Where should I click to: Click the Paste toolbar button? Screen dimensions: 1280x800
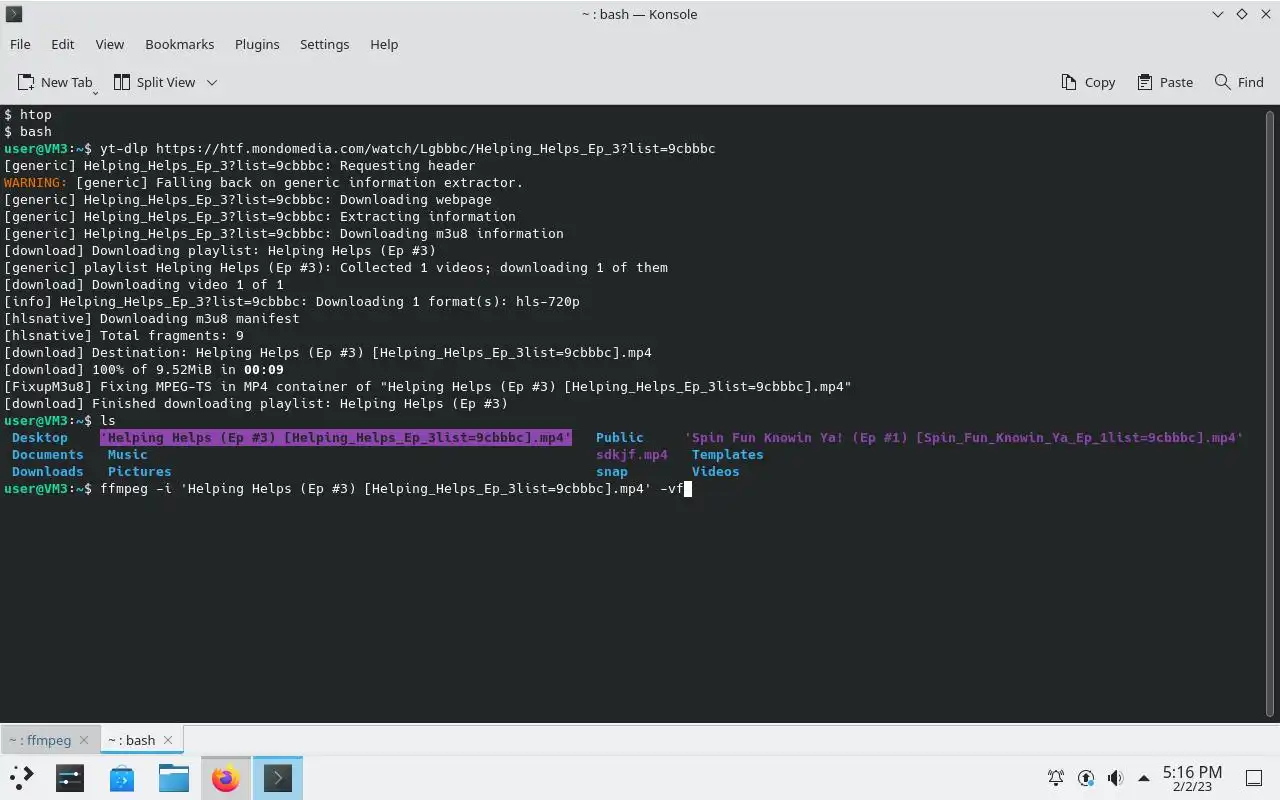tap(1165, 82)
